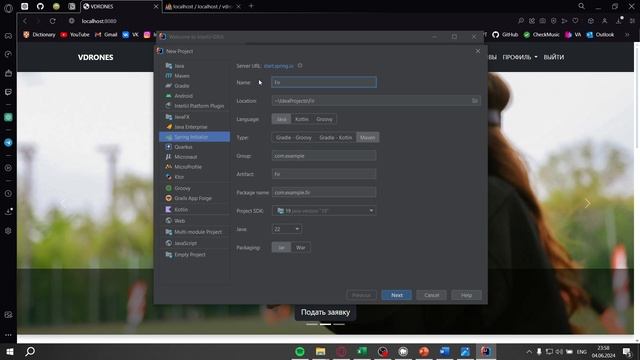The image size is (640, 360).
Task: Open the YouTube bookmark
Action: tap(75, 35)
